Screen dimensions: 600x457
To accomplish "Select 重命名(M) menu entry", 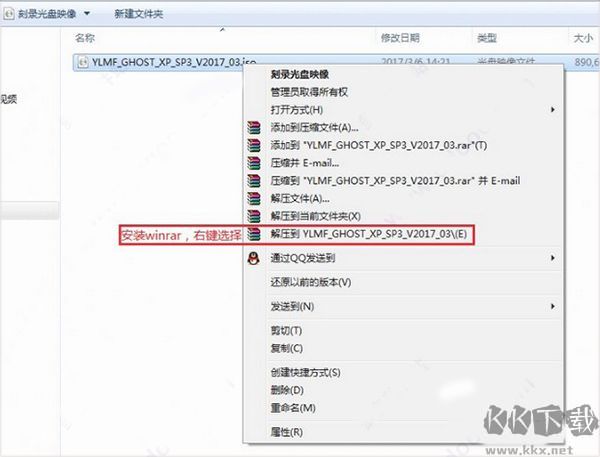I will coord(293,408).
